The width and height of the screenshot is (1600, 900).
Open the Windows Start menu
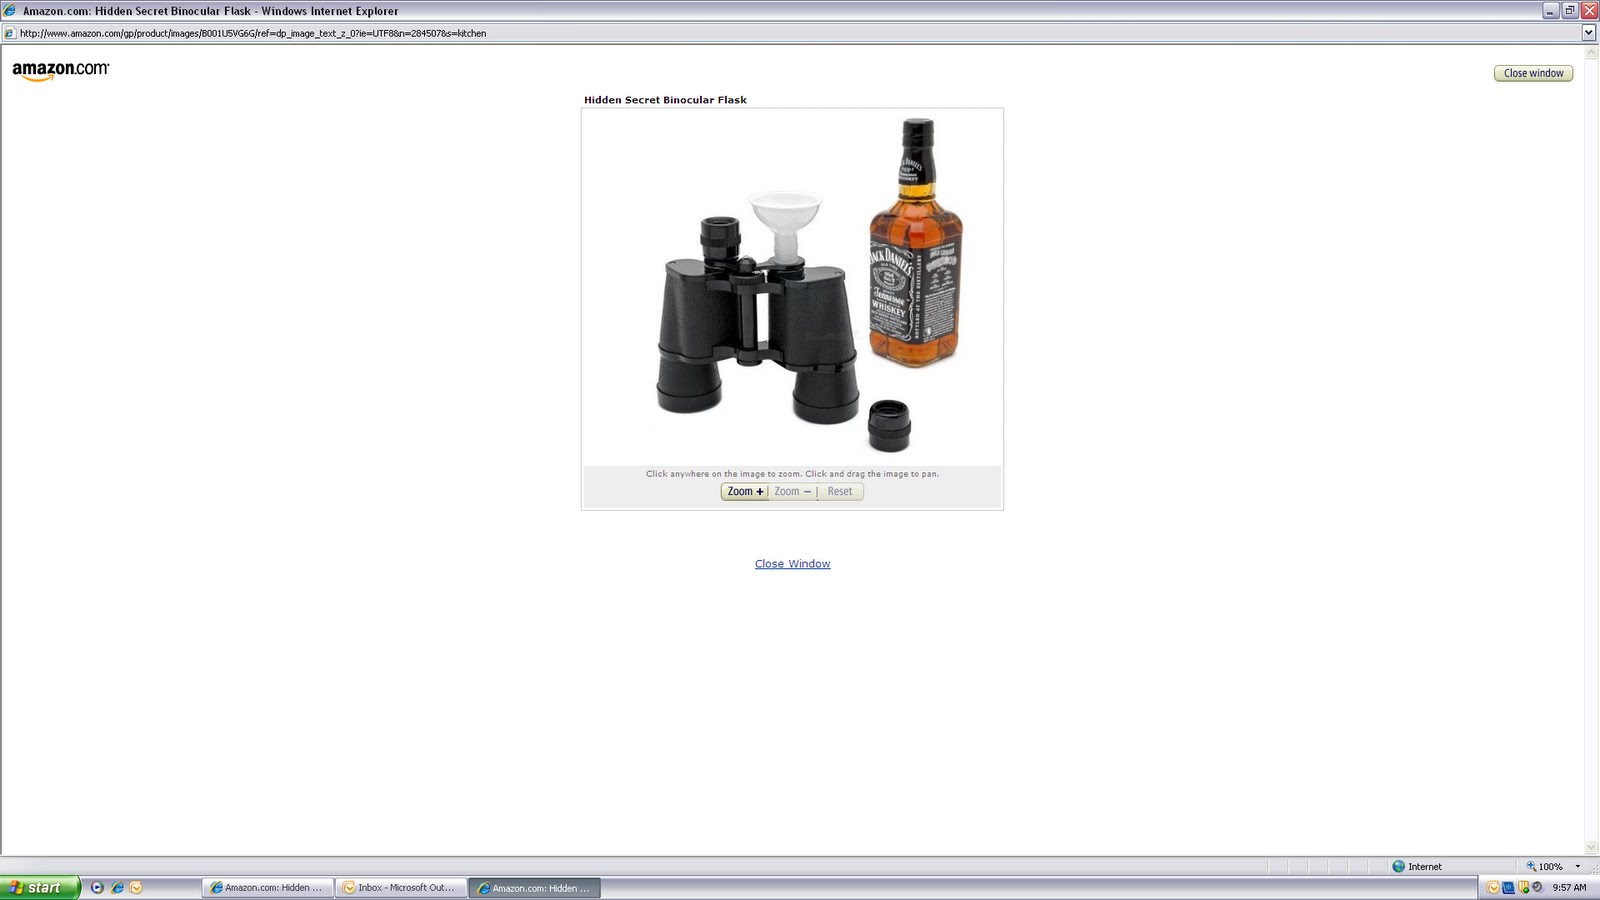[x=40, y=887]
